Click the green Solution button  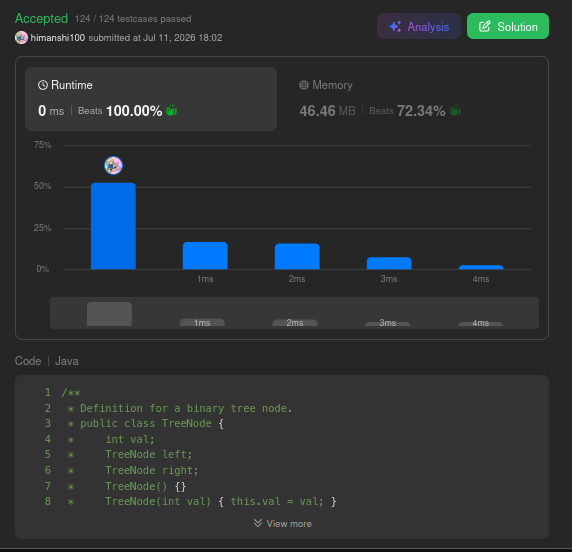coord(508,26)
